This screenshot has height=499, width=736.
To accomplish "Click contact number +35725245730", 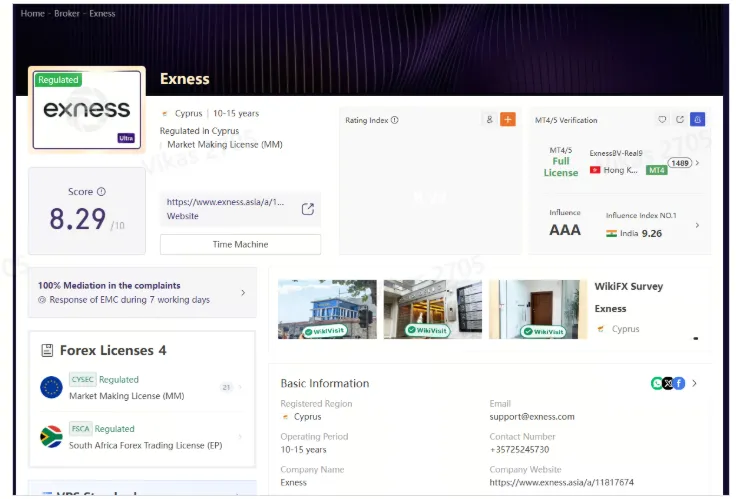I will point(519,449).
